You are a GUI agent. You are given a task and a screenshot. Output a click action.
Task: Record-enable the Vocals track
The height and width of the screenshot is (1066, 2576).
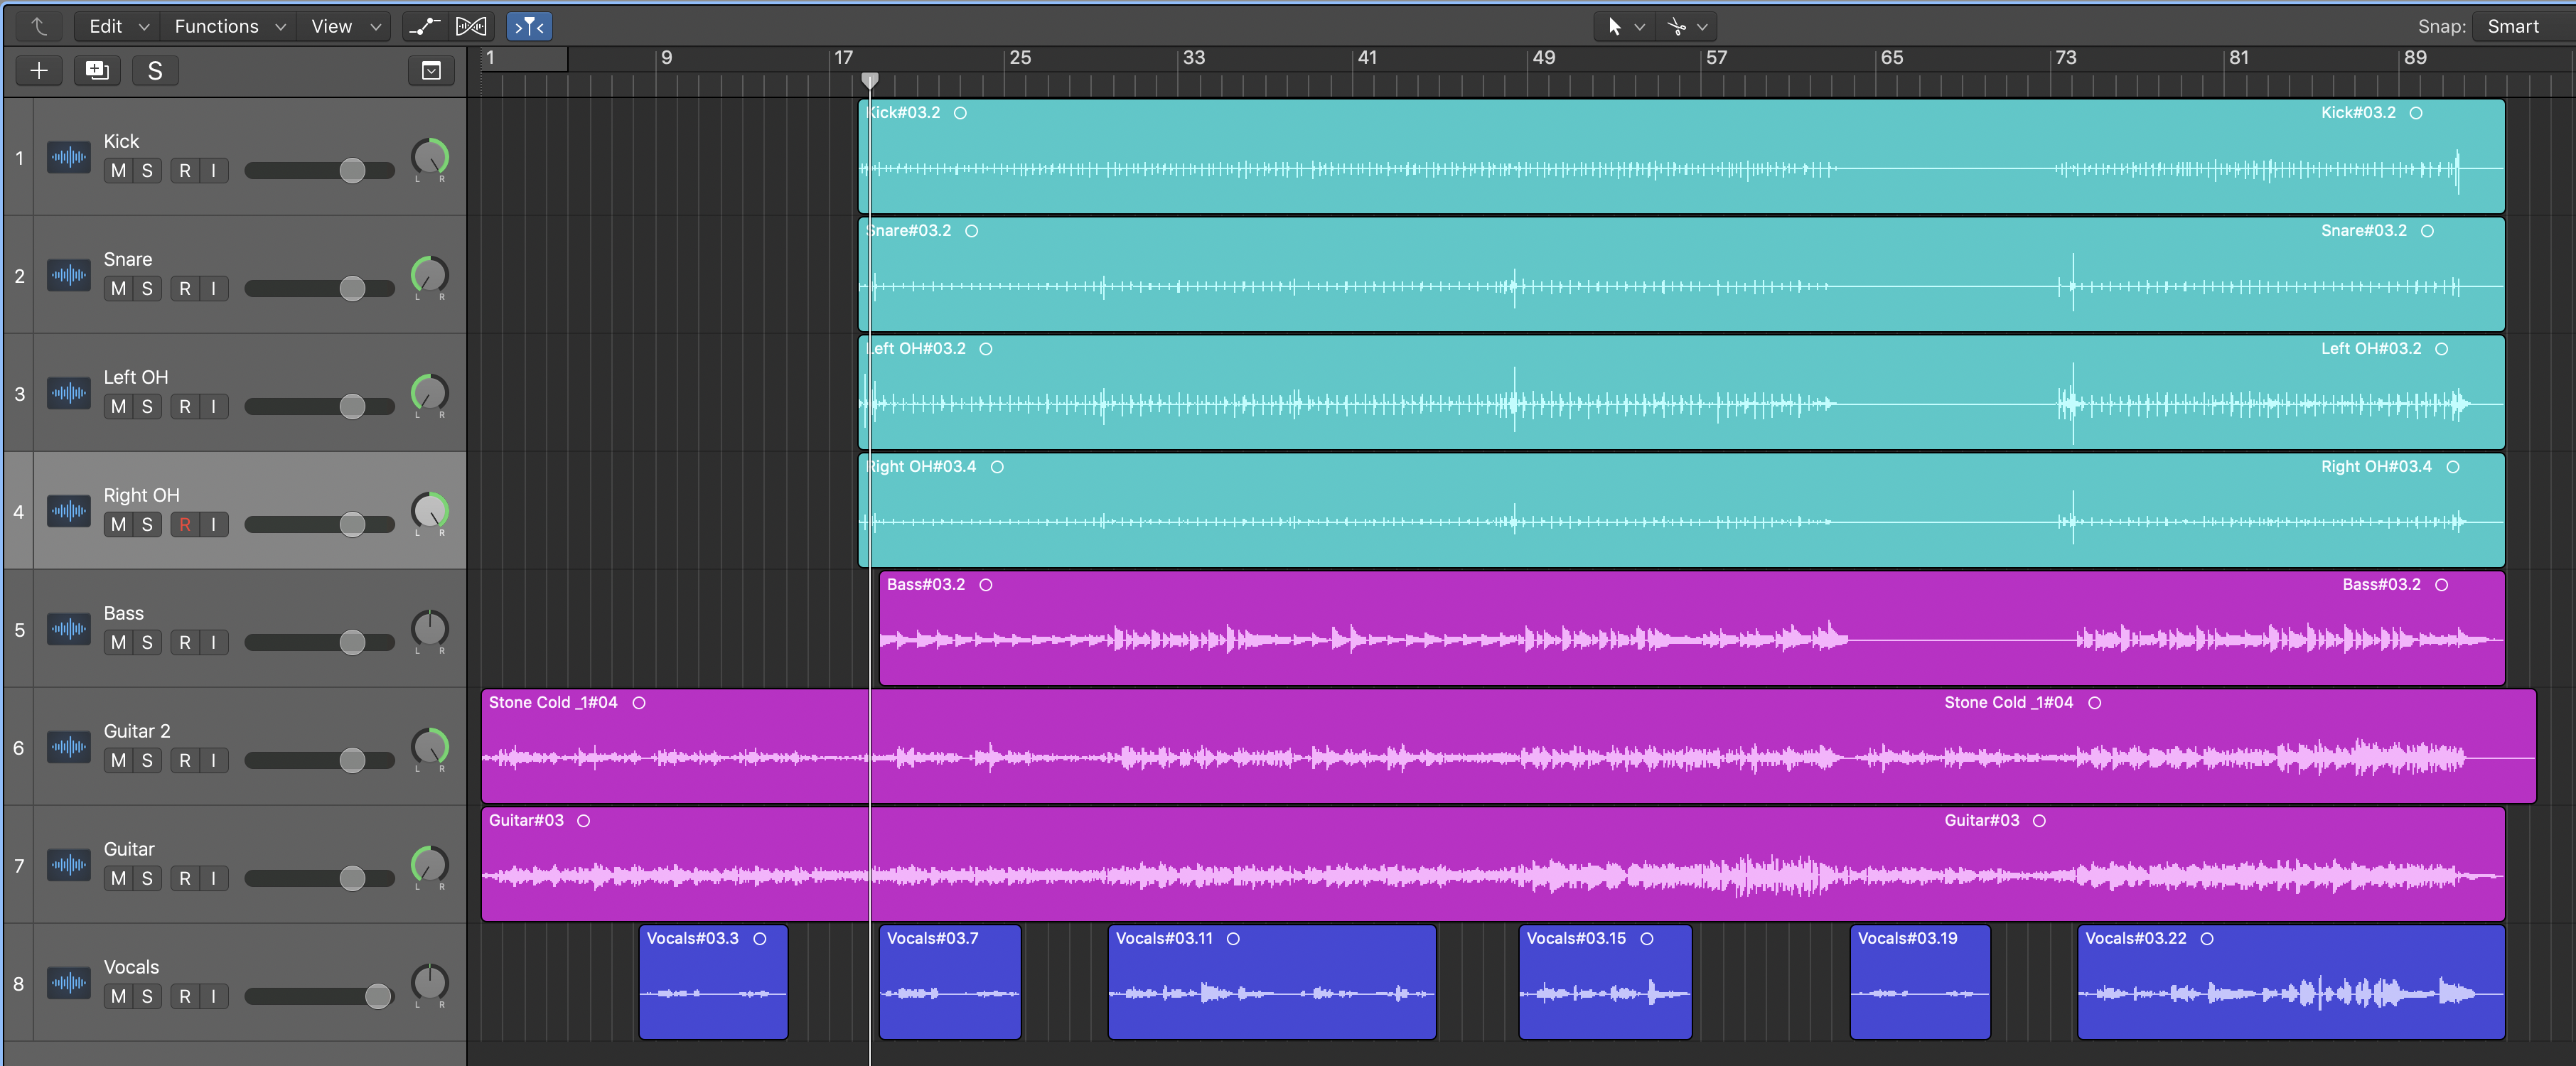coord(185,997)
